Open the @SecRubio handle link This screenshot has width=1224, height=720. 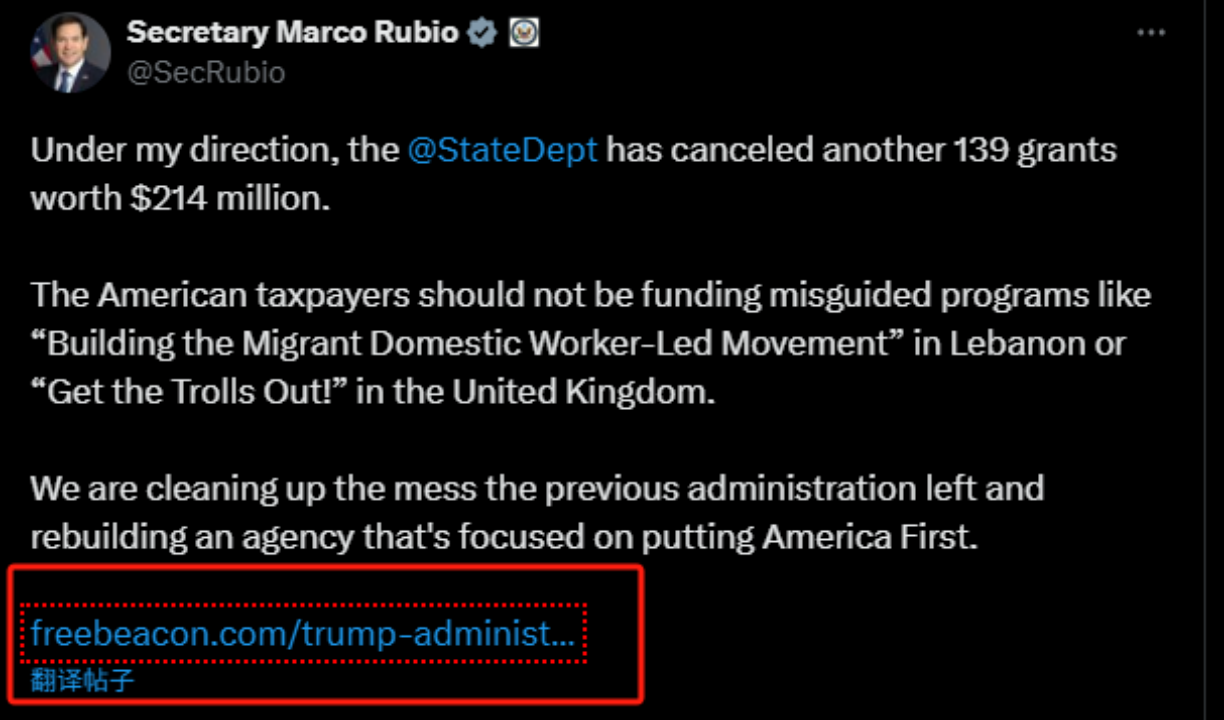[205, 72]
